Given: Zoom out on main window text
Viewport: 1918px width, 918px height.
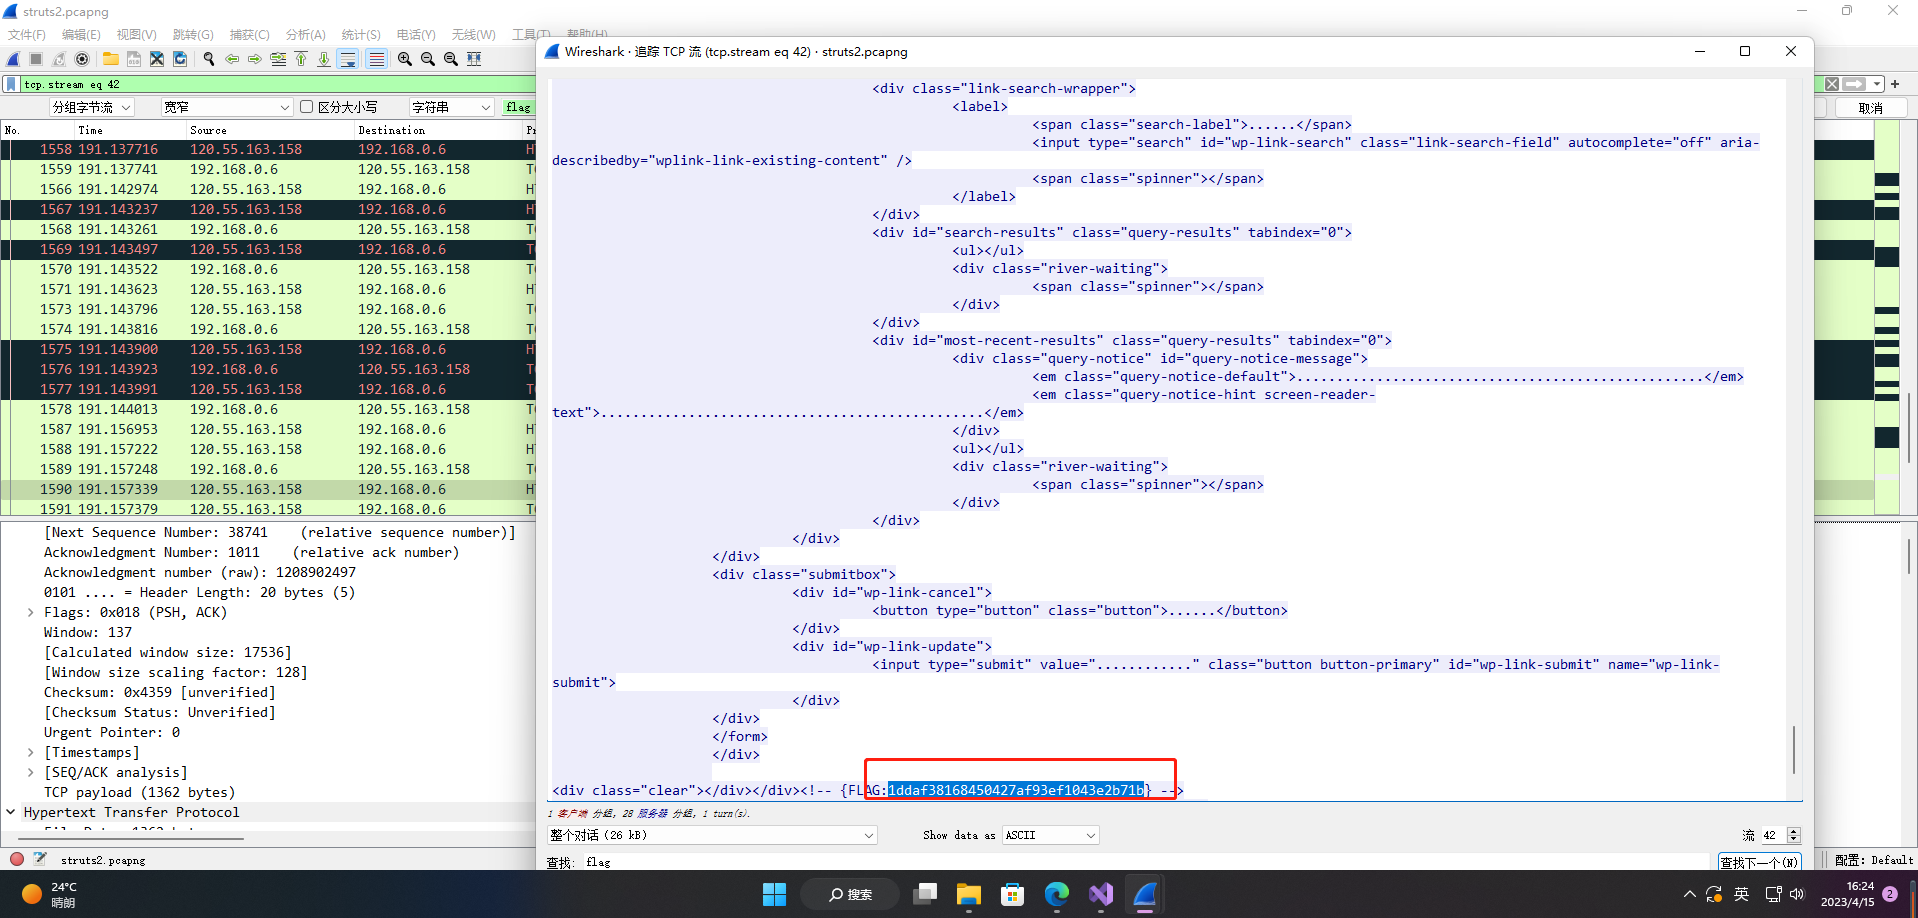Looking at the screenshot, I should pyautogui.click(x=428, y=59).
